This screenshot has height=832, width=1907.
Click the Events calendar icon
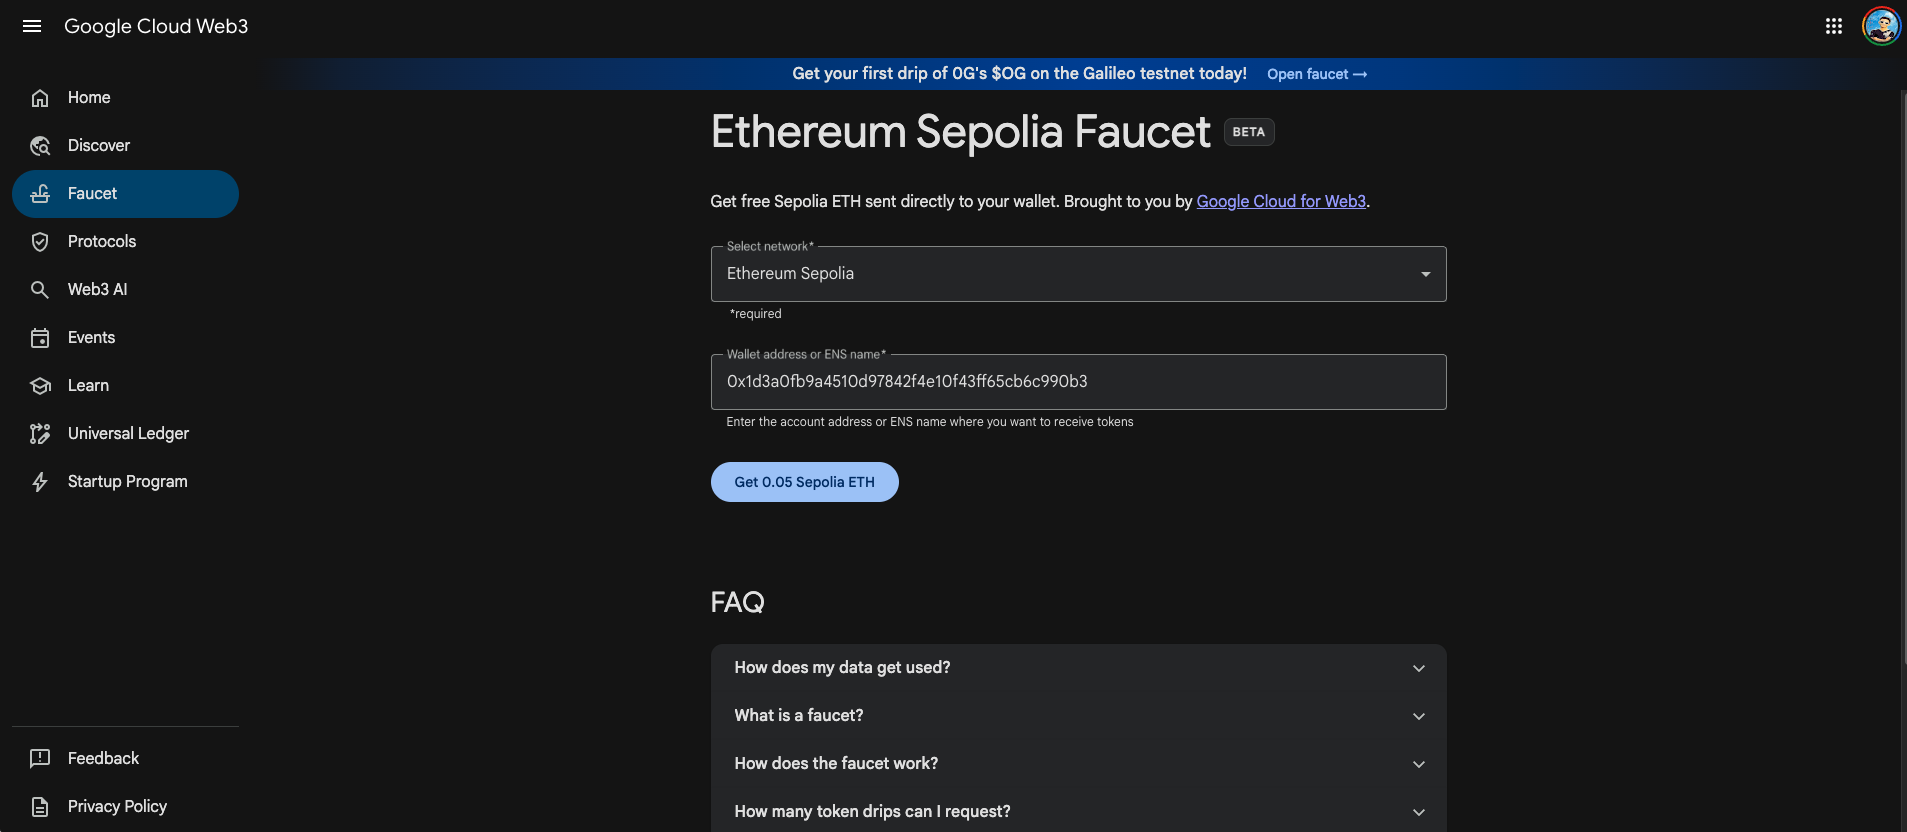coord(40,337)
